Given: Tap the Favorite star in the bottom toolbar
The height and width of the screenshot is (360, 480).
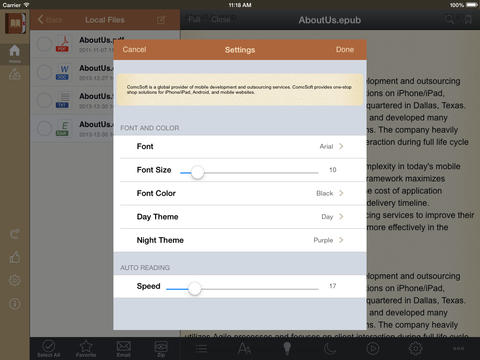Looking at the screenshot, I should point(86,349).
